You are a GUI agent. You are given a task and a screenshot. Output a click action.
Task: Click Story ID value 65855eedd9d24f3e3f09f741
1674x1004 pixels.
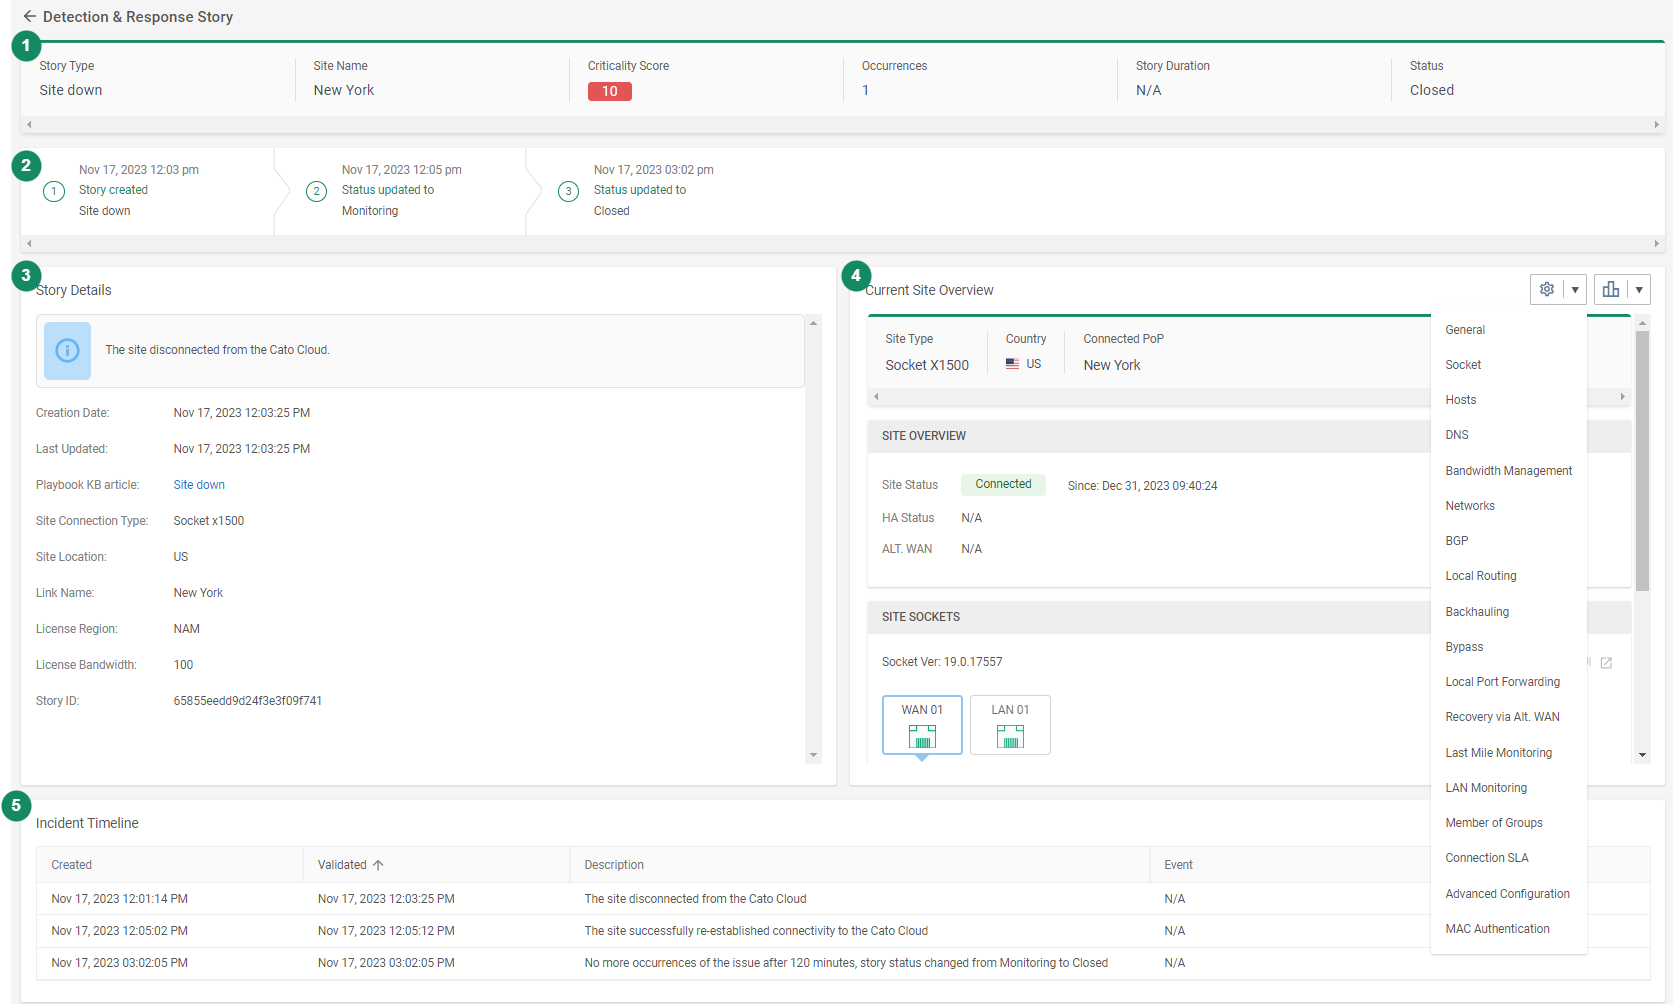(248, 701)
